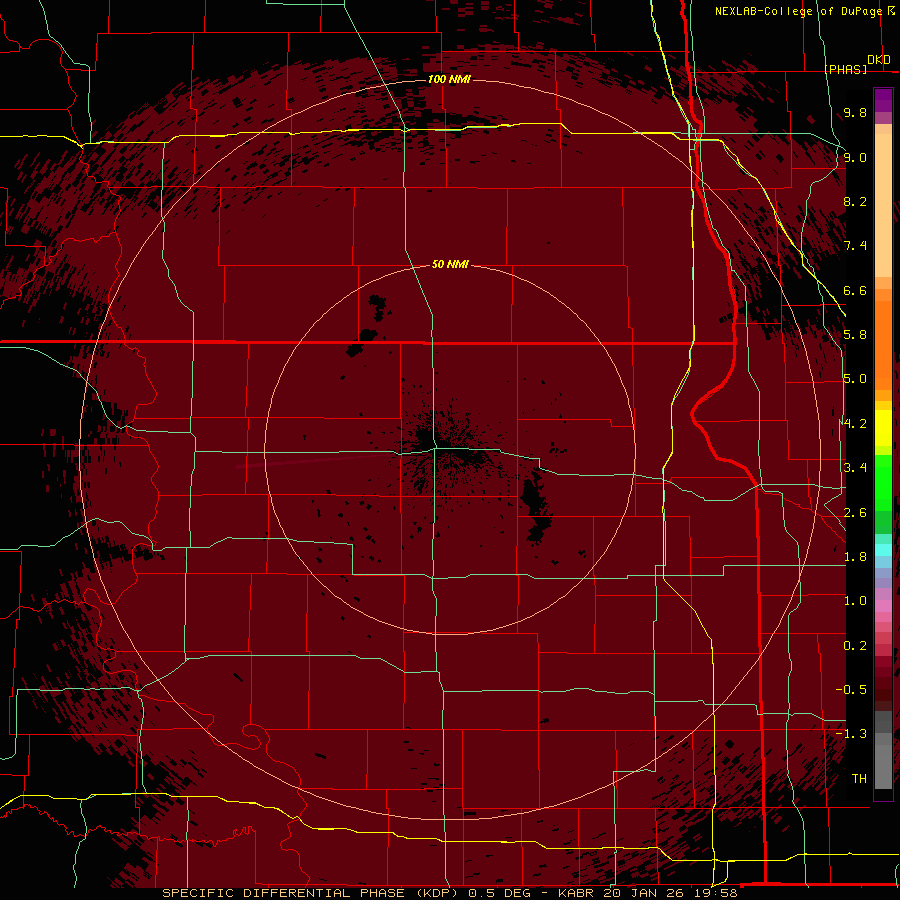Click the 1.0 value on the color scale
Screen dimensions: 900x900
[x=855, y=601]
